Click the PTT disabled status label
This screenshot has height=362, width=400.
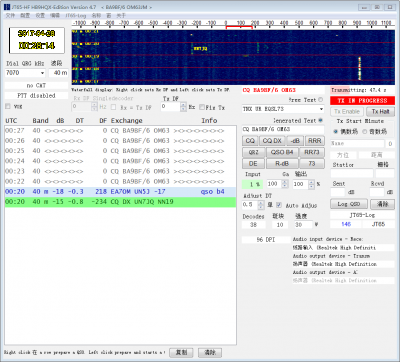click(36, 96)
